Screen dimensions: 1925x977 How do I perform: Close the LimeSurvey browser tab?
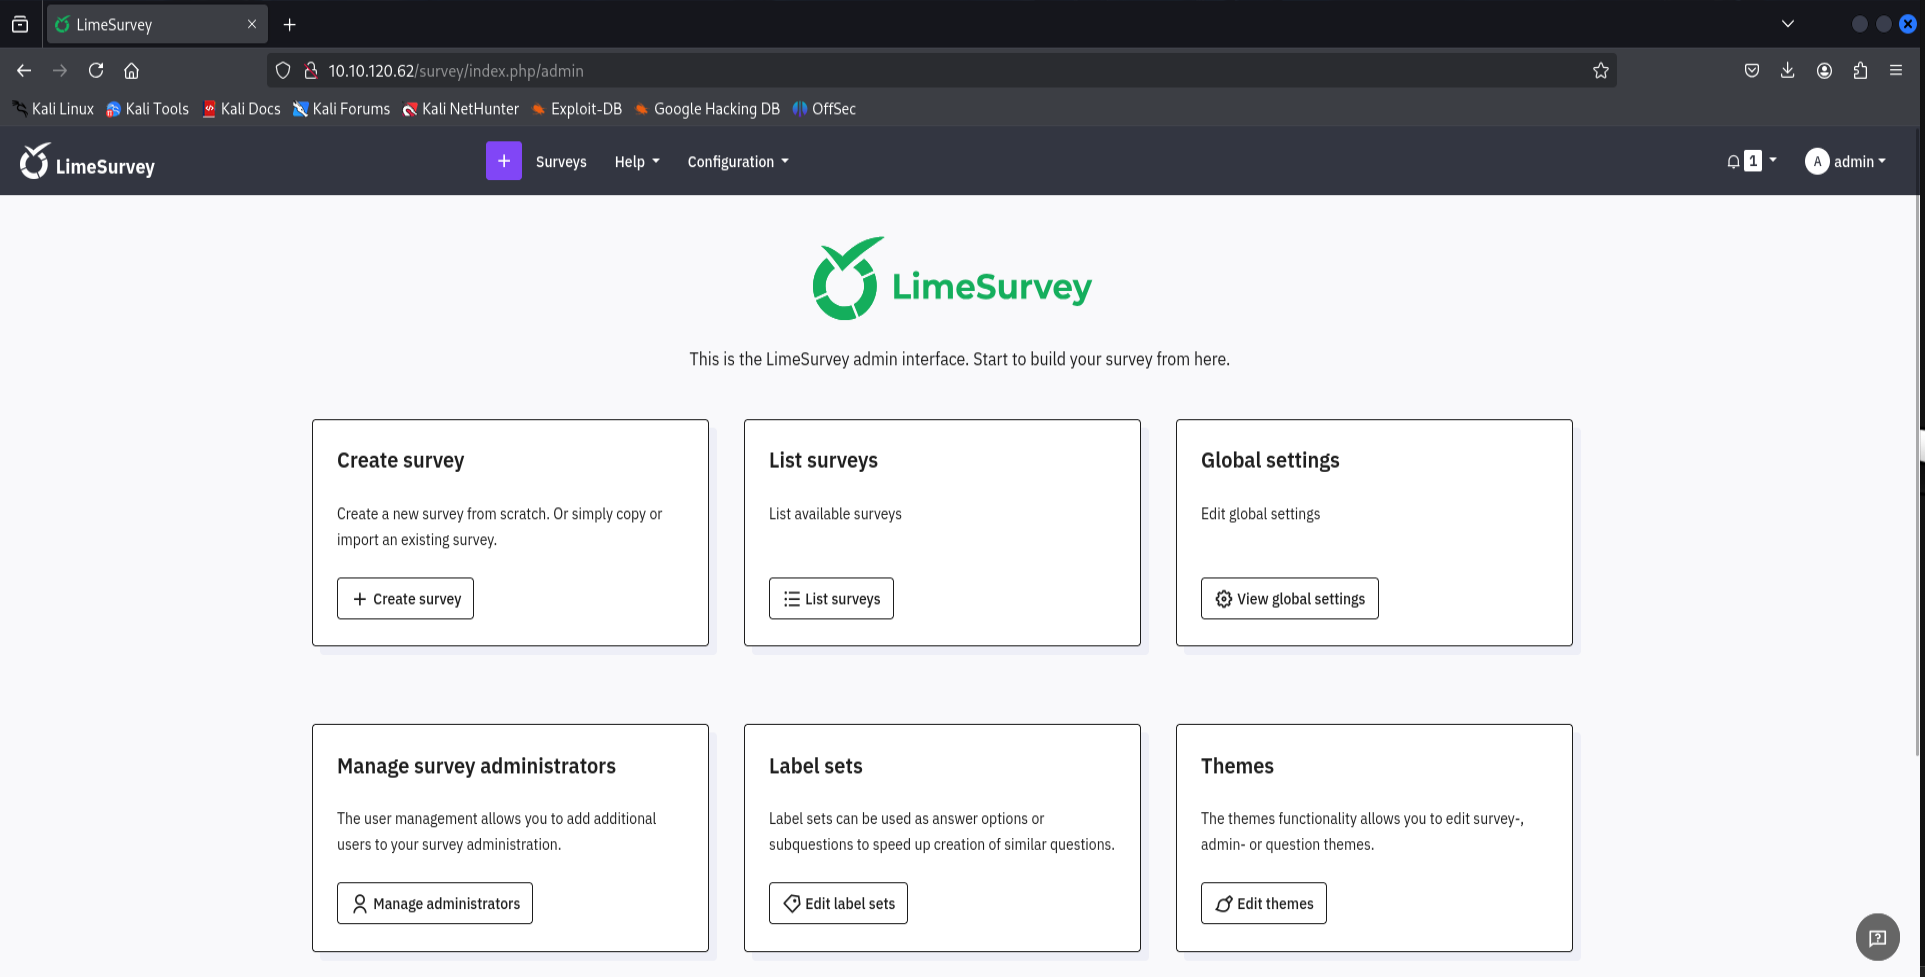(x=252, y=24)
